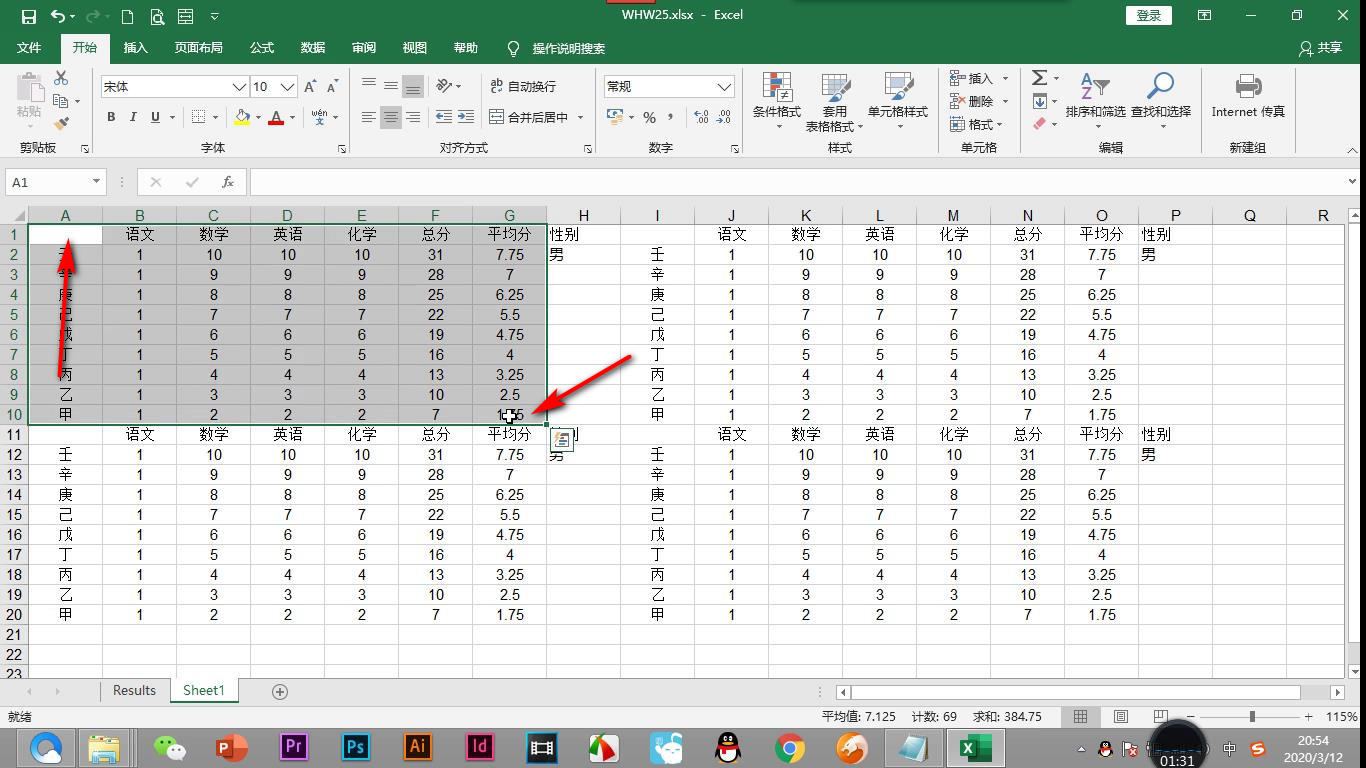Screen dimensions: 1366x768
Task: Open the font name 宋体 dropdown
Action: [x=239, y=87]
